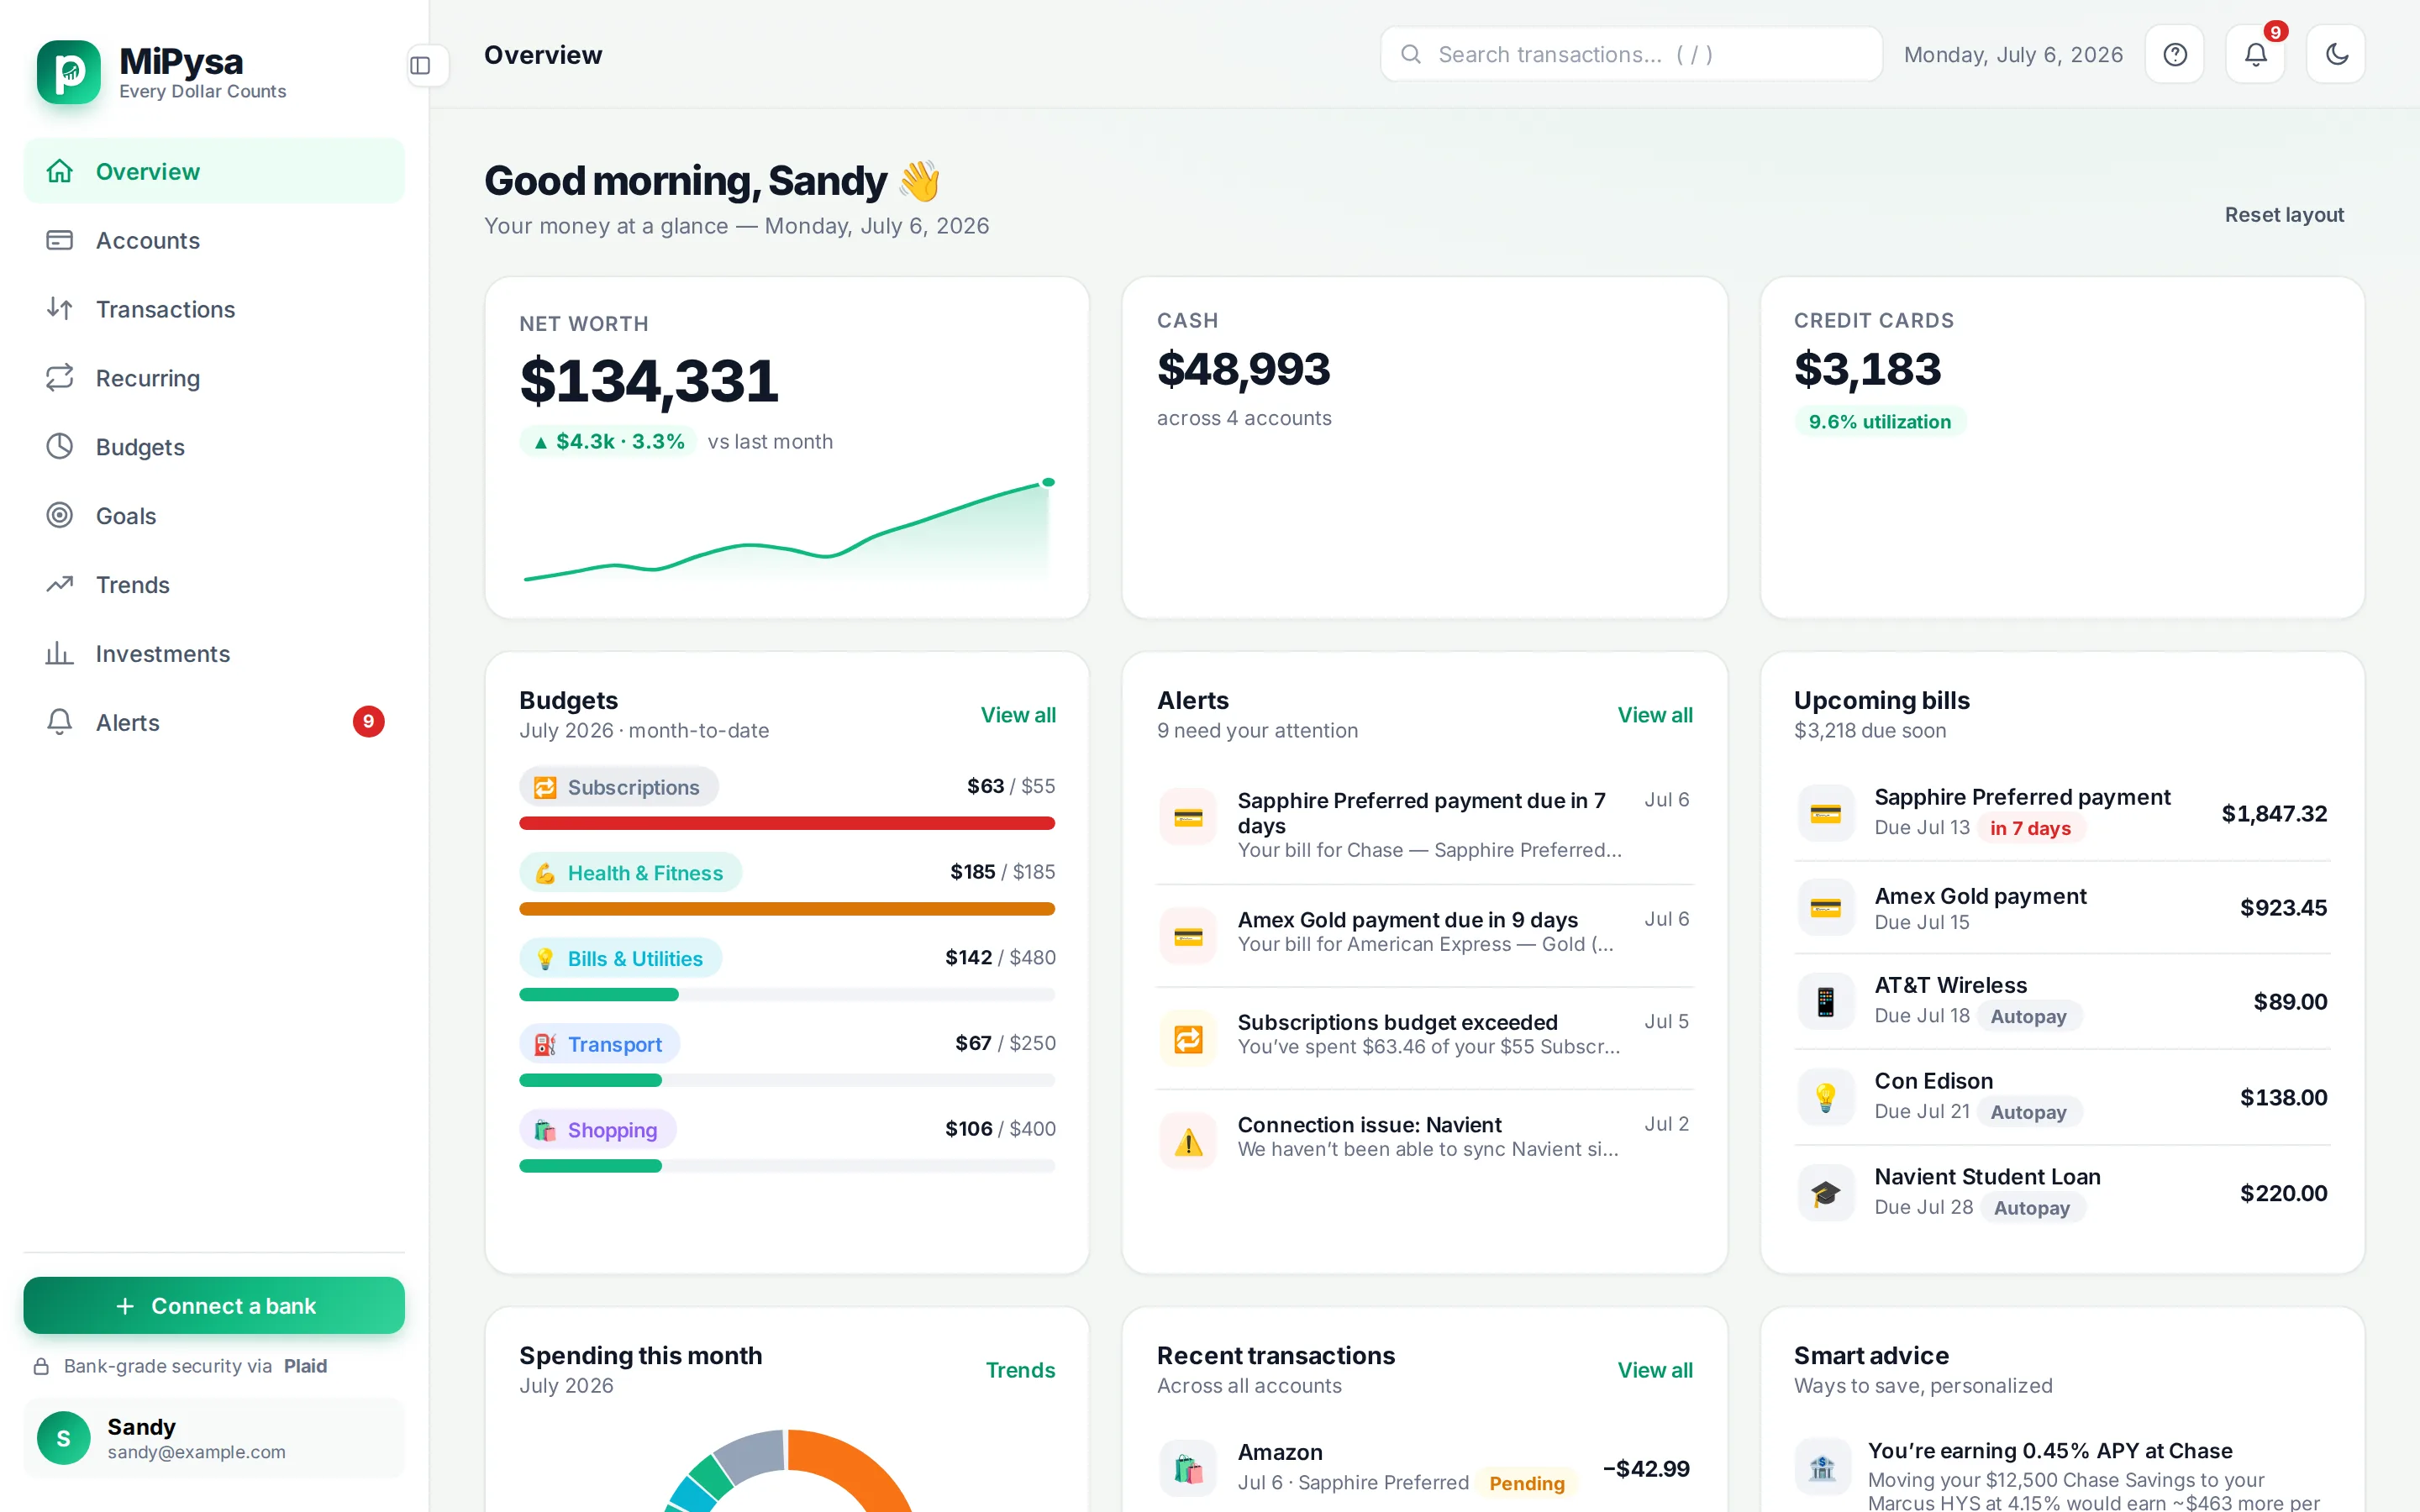Click the Trends line icon in sidebar

click(x=60, y=584)
